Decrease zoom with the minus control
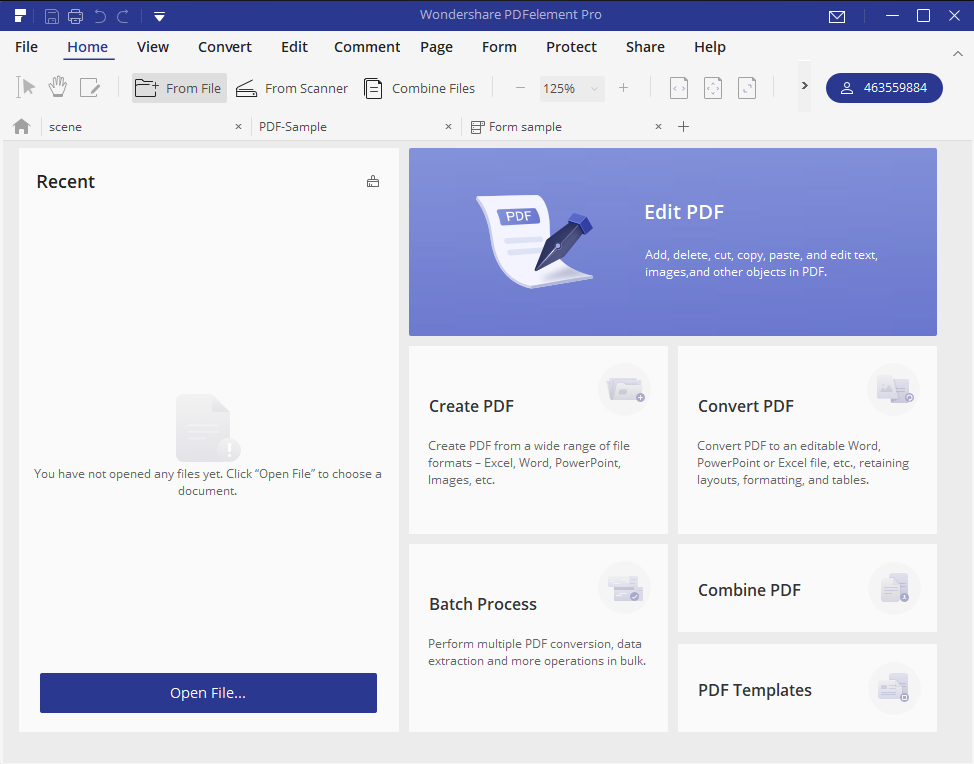Screen dimensions: 974x764 [x=520, y=88]
